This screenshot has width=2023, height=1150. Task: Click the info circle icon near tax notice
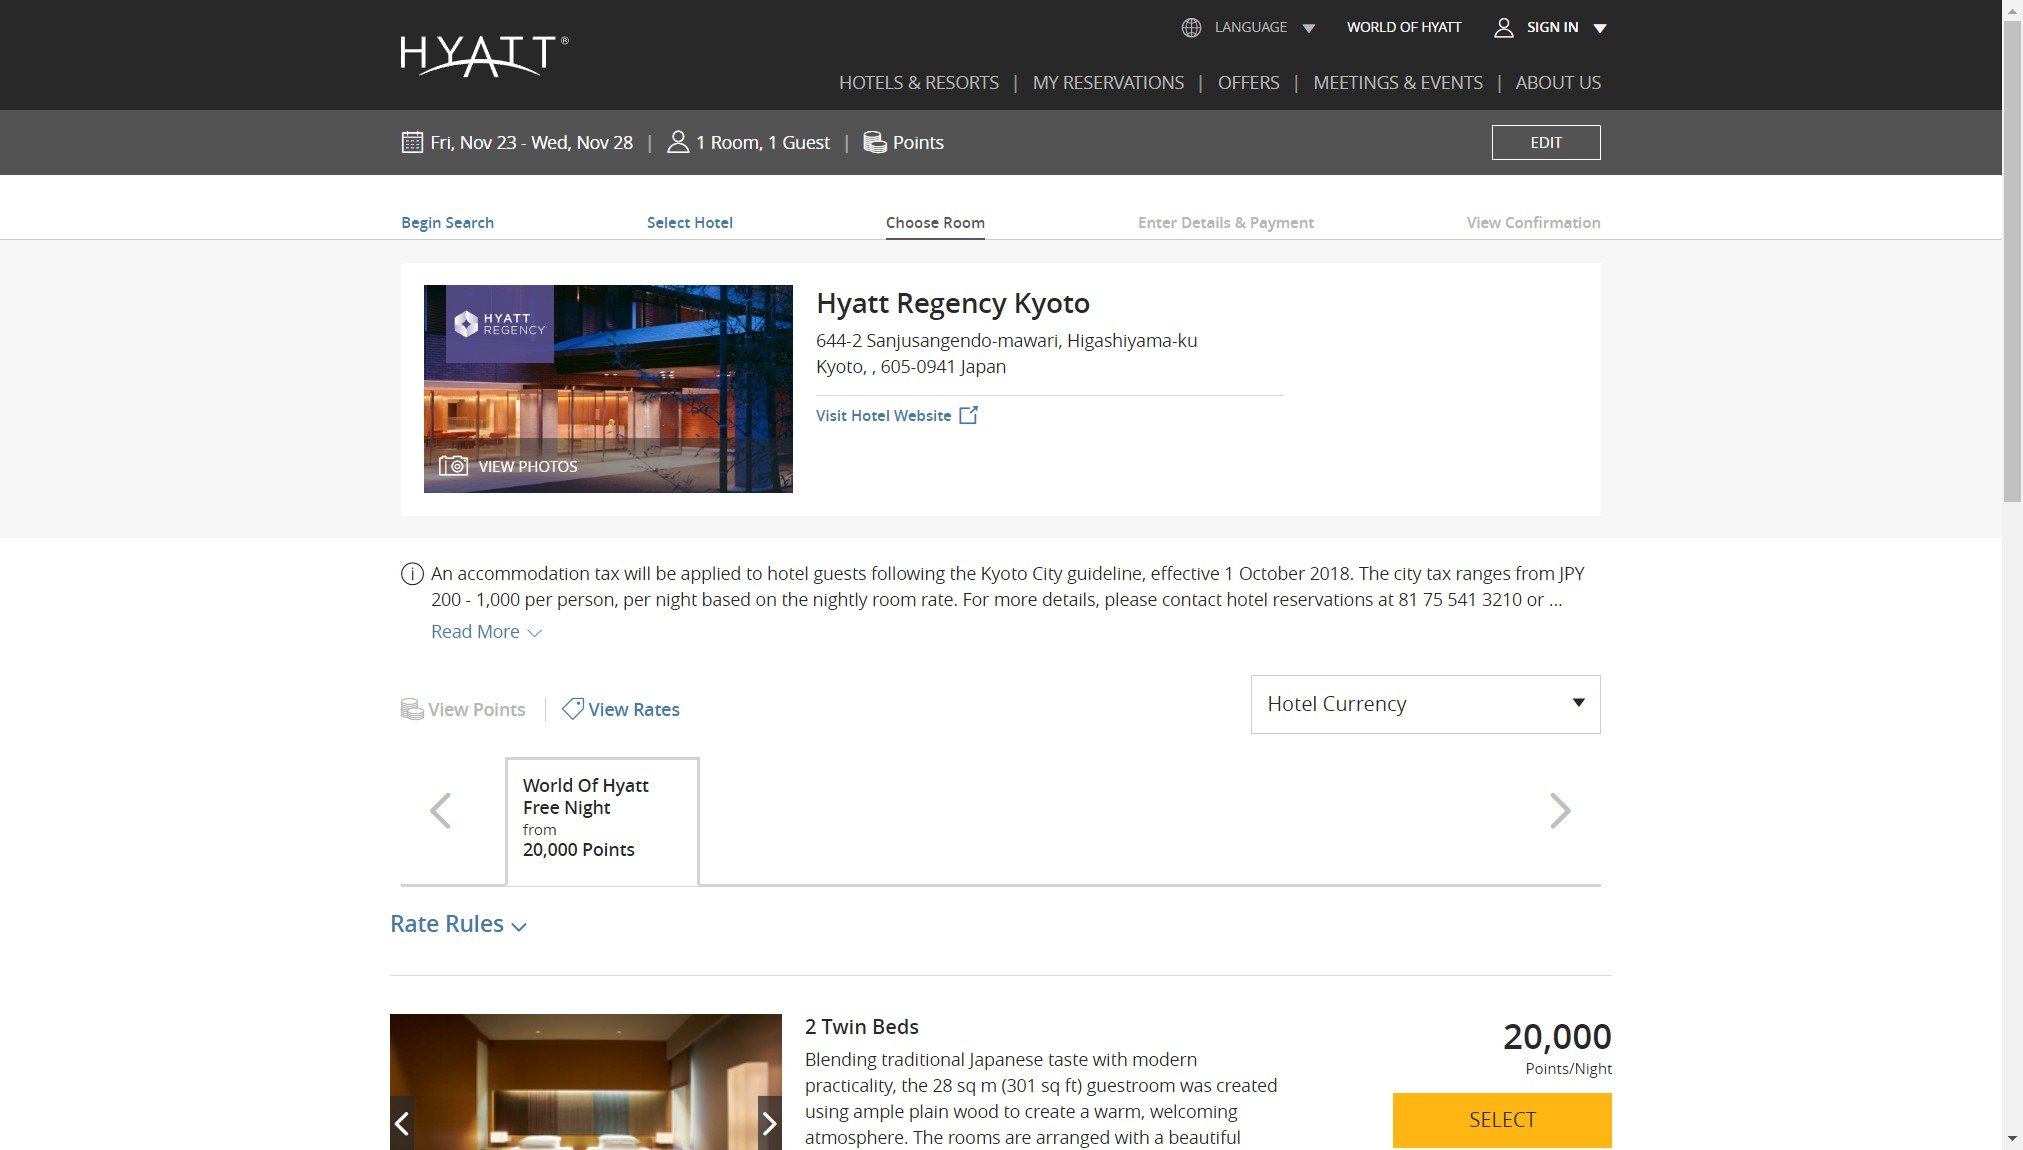pos(412,574)
